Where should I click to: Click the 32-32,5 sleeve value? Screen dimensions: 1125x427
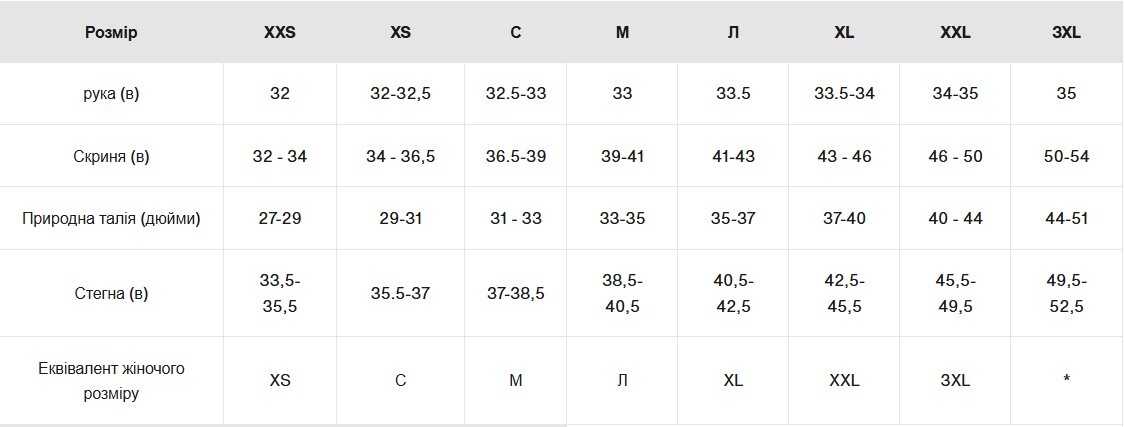point(400,94)
